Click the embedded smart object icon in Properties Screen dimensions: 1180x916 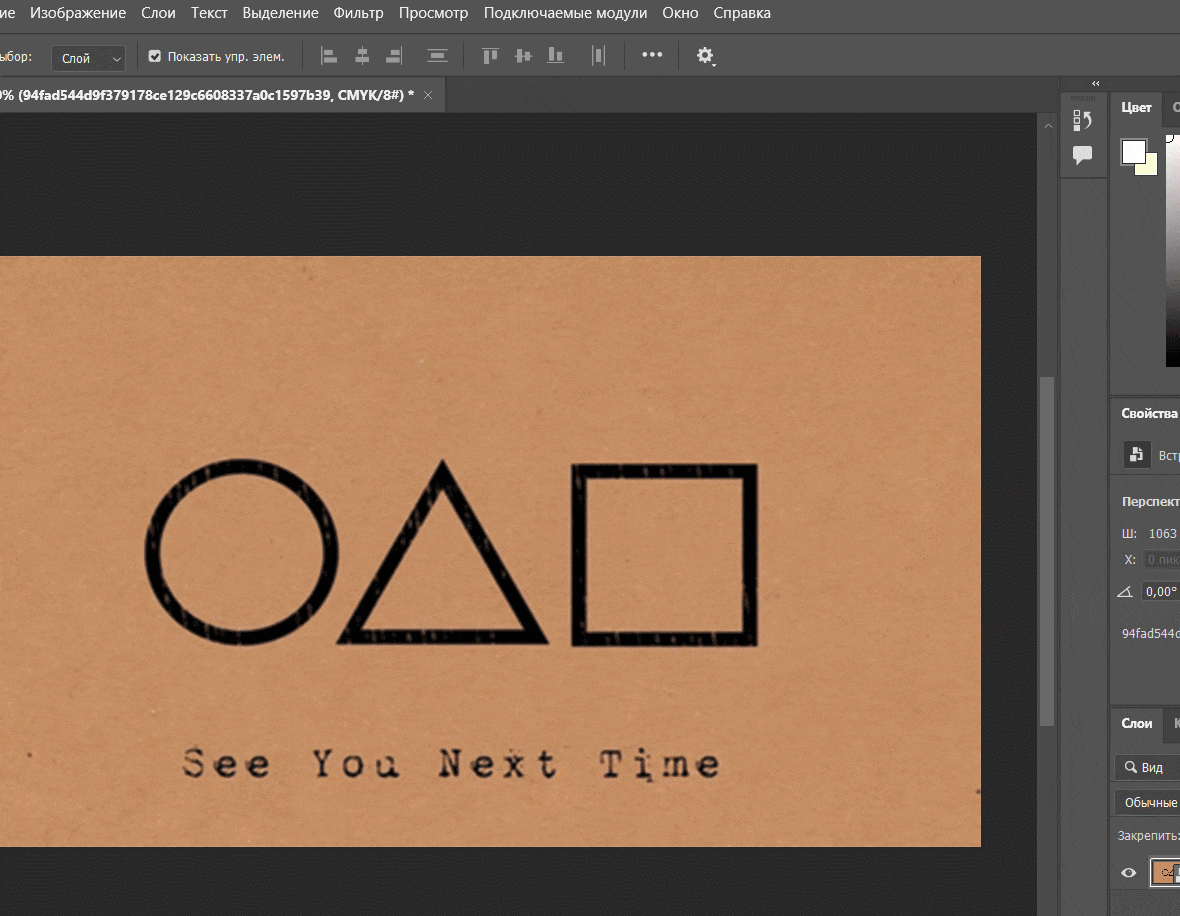(x=1136, y=455)
